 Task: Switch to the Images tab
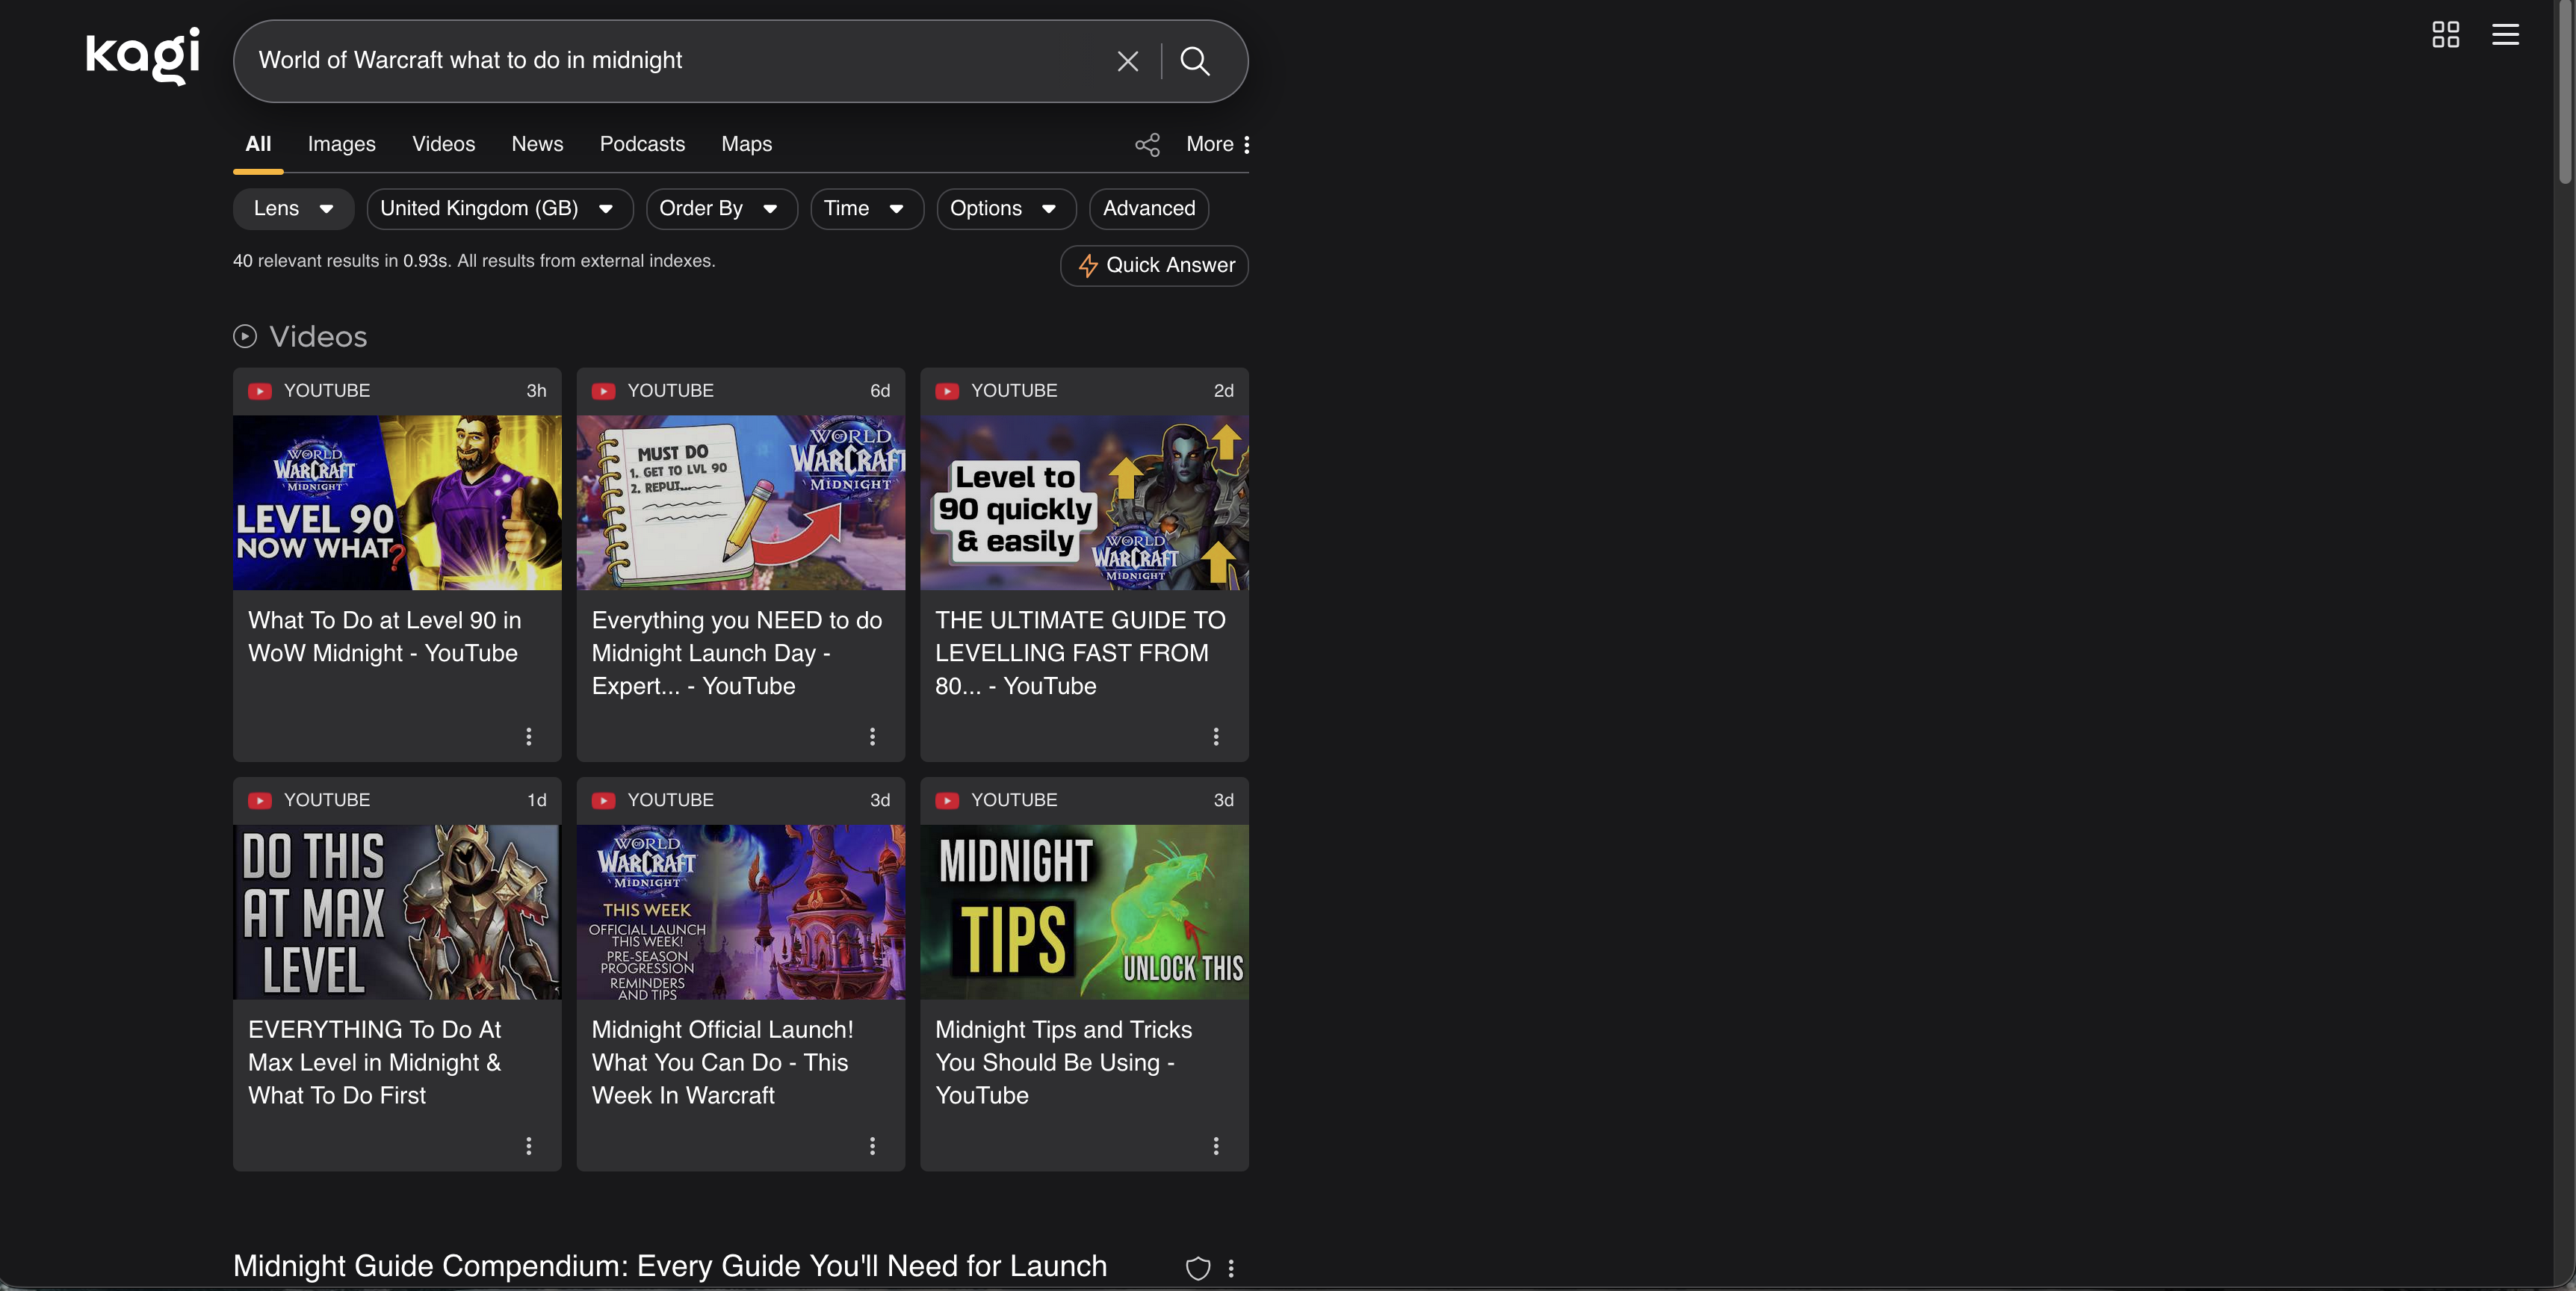click(x=341, y=145)
